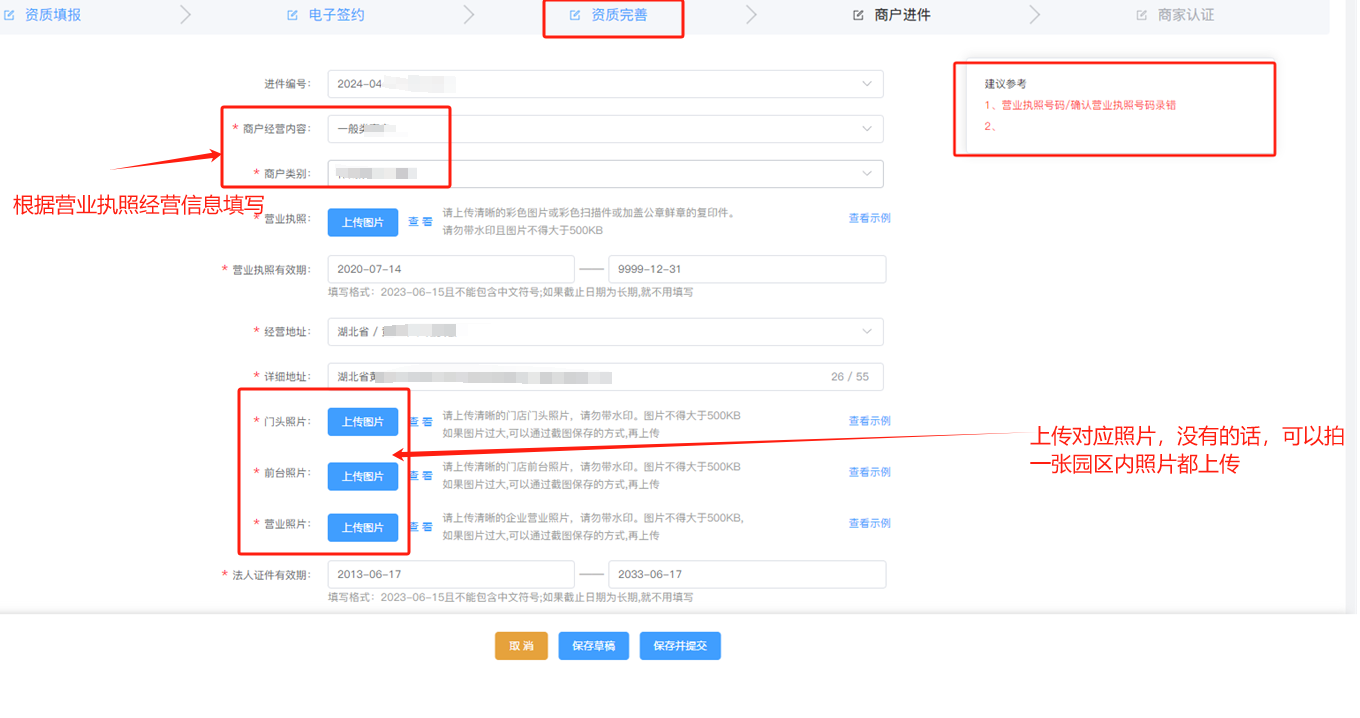
Task: Upload image for 门头照片
Action: [362, 422]
